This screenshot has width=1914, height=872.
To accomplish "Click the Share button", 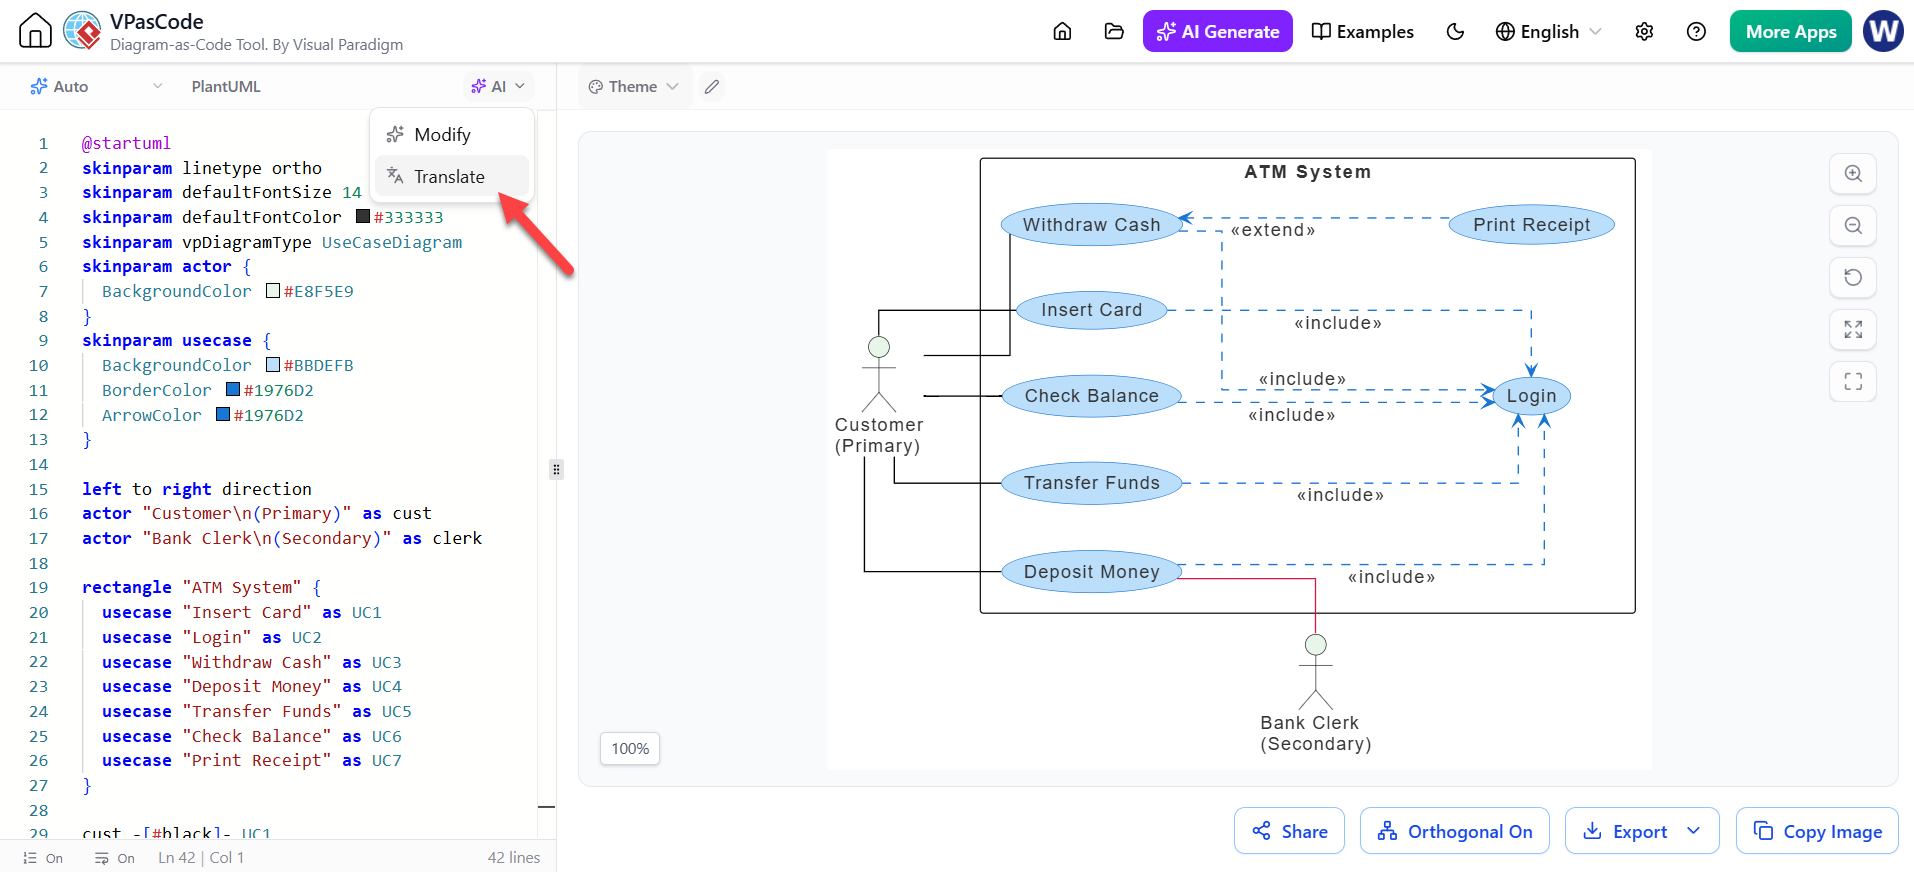I will click(x=1289, y=831).
